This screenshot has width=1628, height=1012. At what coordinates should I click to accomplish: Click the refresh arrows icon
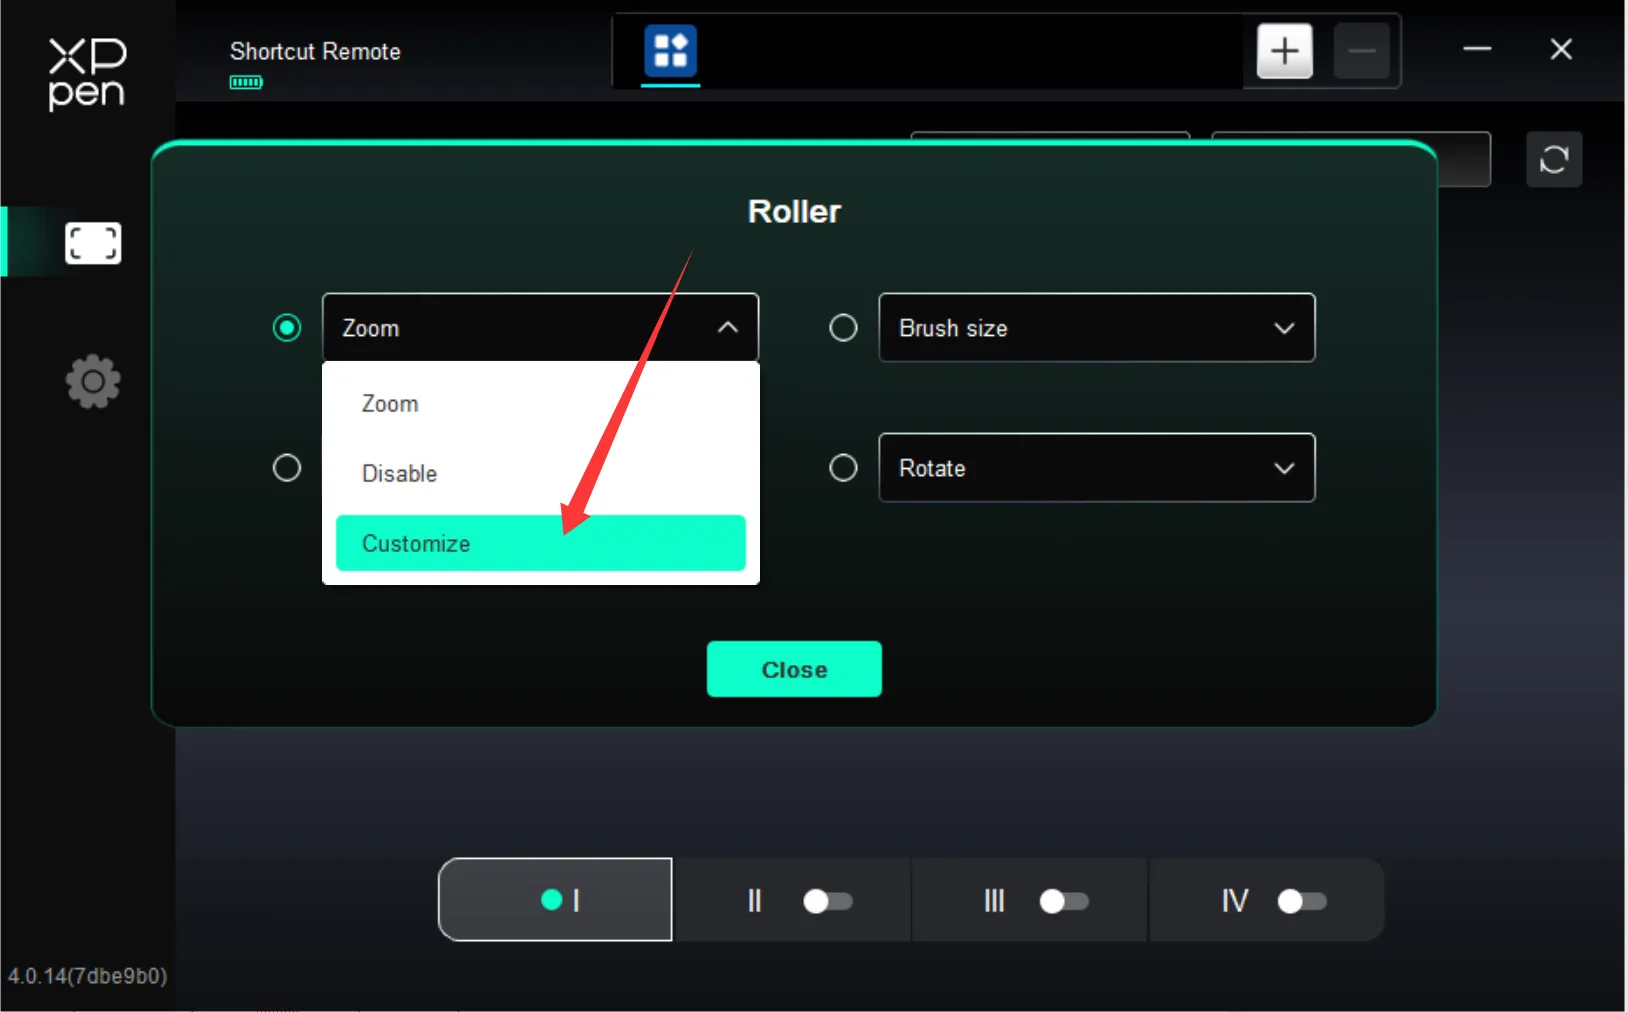pyautogui.click(x=1554, y=159)
